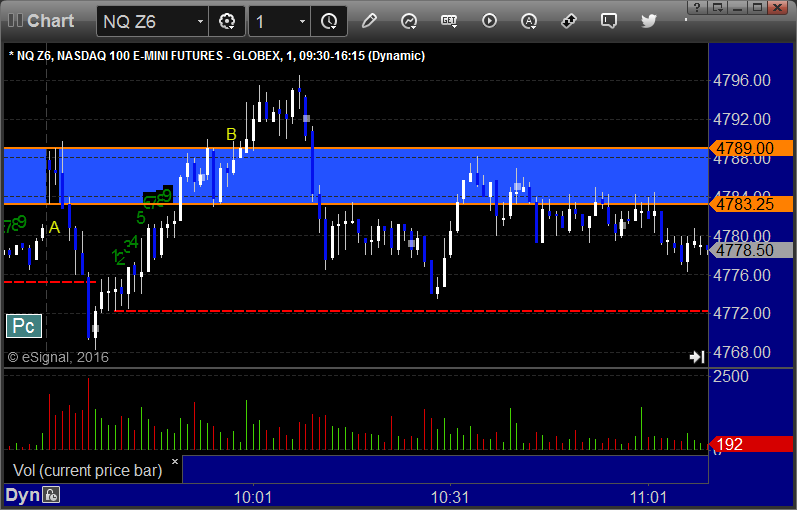Maximize the Chart window
The width and height of the screenshot is (797, 510).
(757, 7)
